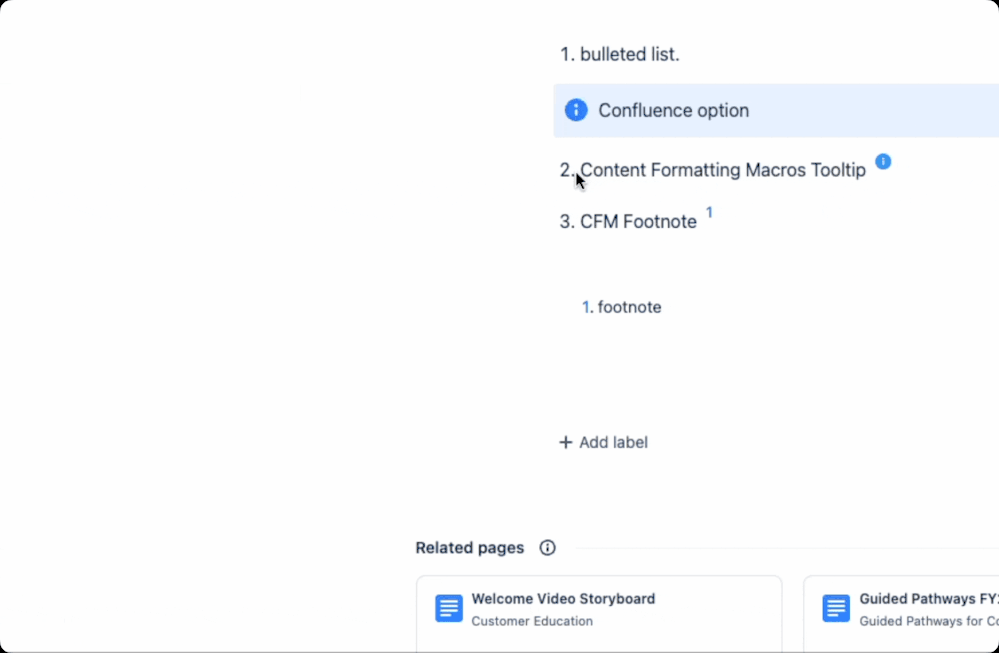
Task: Click the Welcome Video Storyboard page icon
Action: click(x=449, y=608)
